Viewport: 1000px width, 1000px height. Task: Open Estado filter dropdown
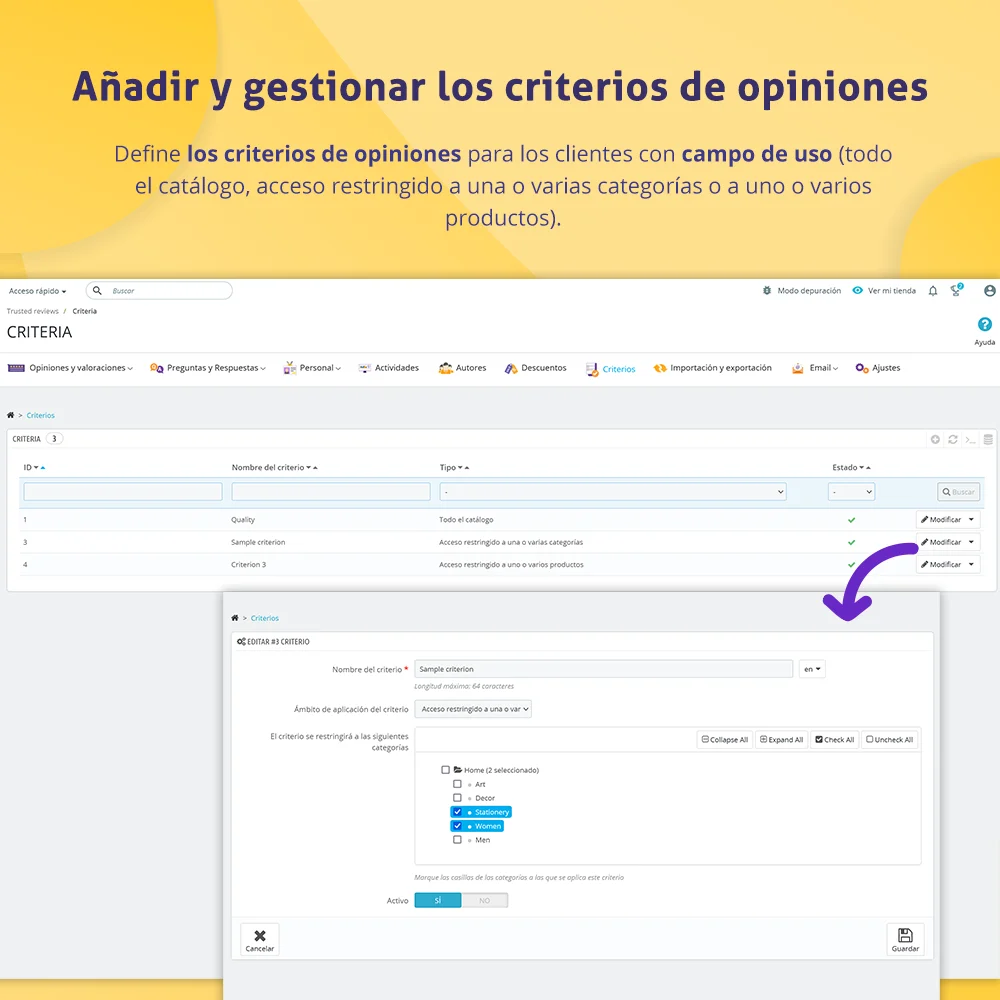851,492
